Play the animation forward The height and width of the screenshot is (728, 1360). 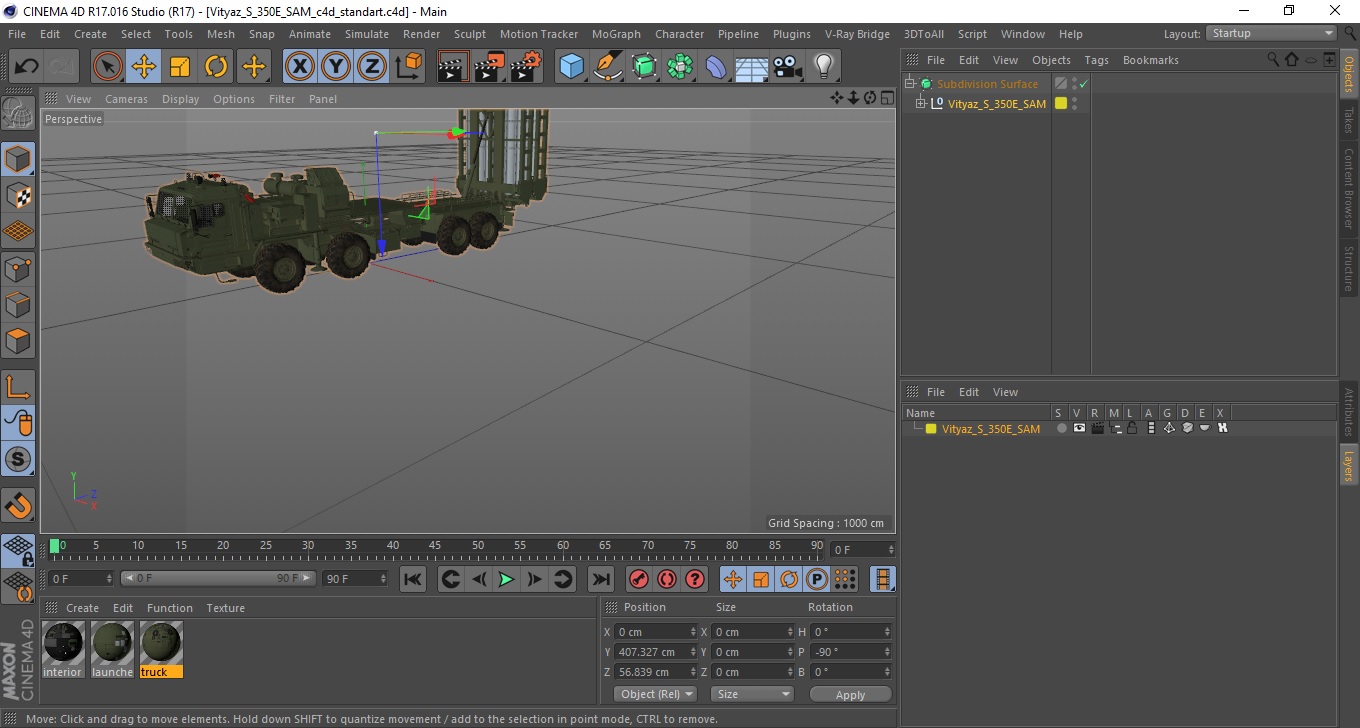[506, 579]
